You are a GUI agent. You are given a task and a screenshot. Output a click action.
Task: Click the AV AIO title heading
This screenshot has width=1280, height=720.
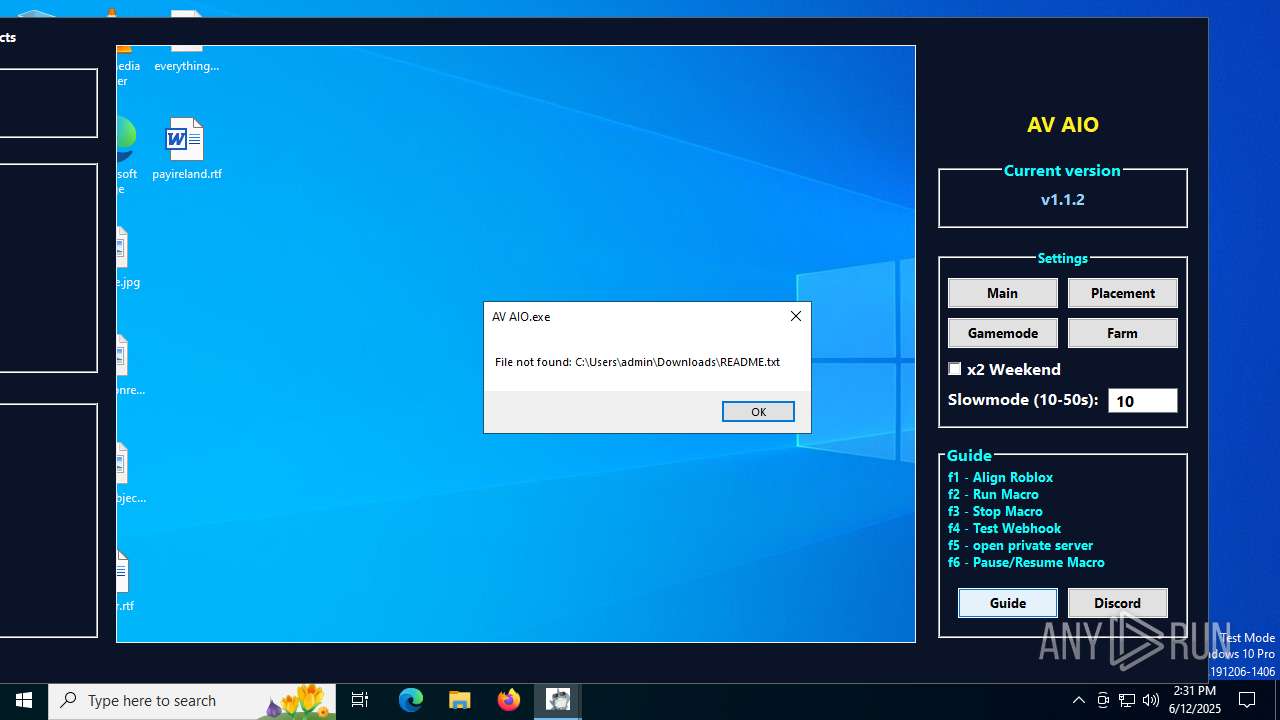coord(1062,124)
